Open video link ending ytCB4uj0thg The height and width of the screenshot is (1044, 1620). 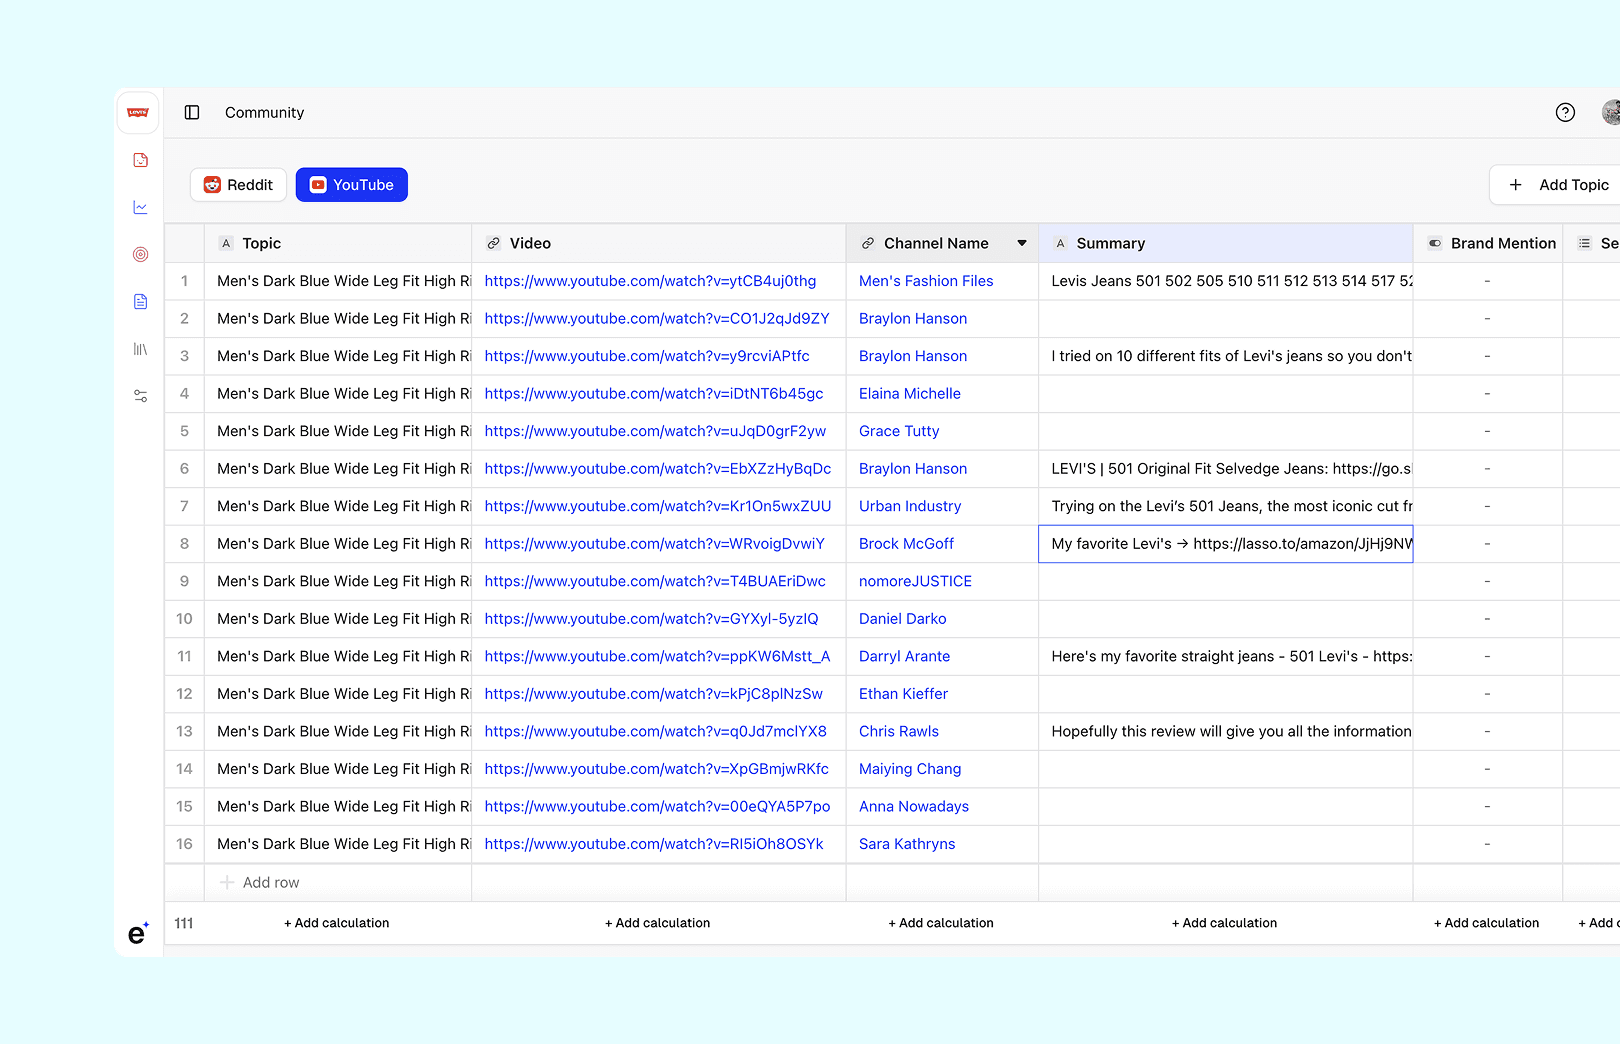651,281
